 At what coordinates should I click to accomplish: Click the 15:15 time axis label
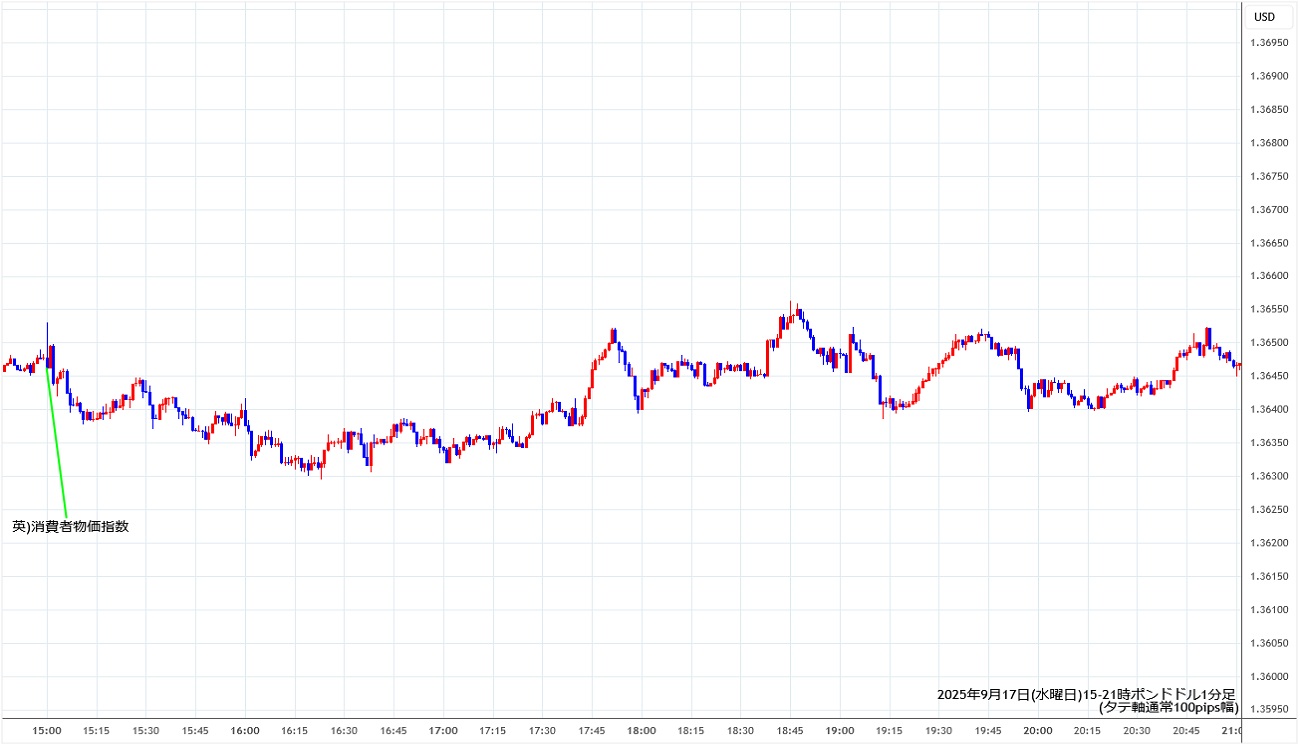click(x=96, y=731)
